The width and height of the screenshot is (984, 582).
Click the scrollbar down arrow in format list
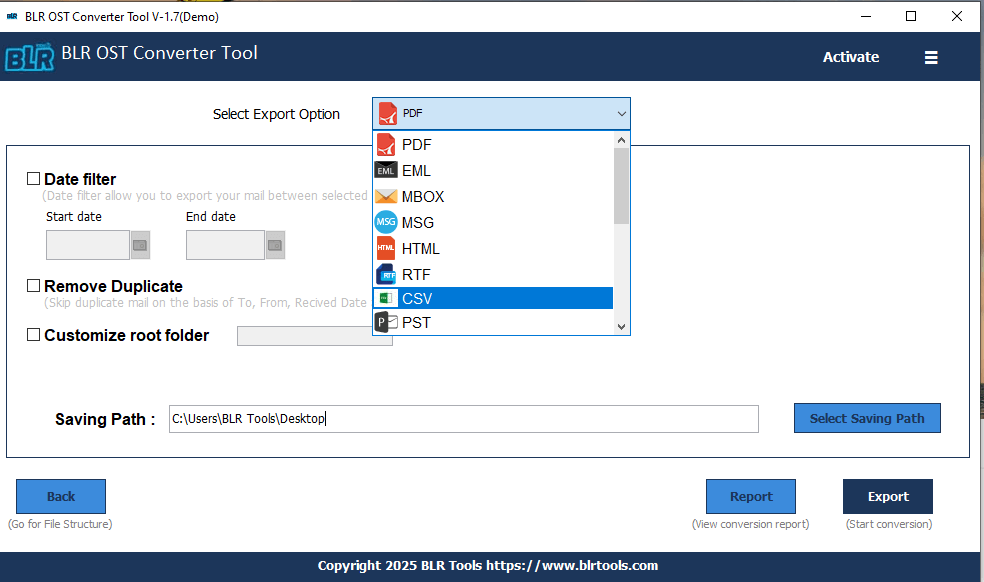(x=621, y=327)
